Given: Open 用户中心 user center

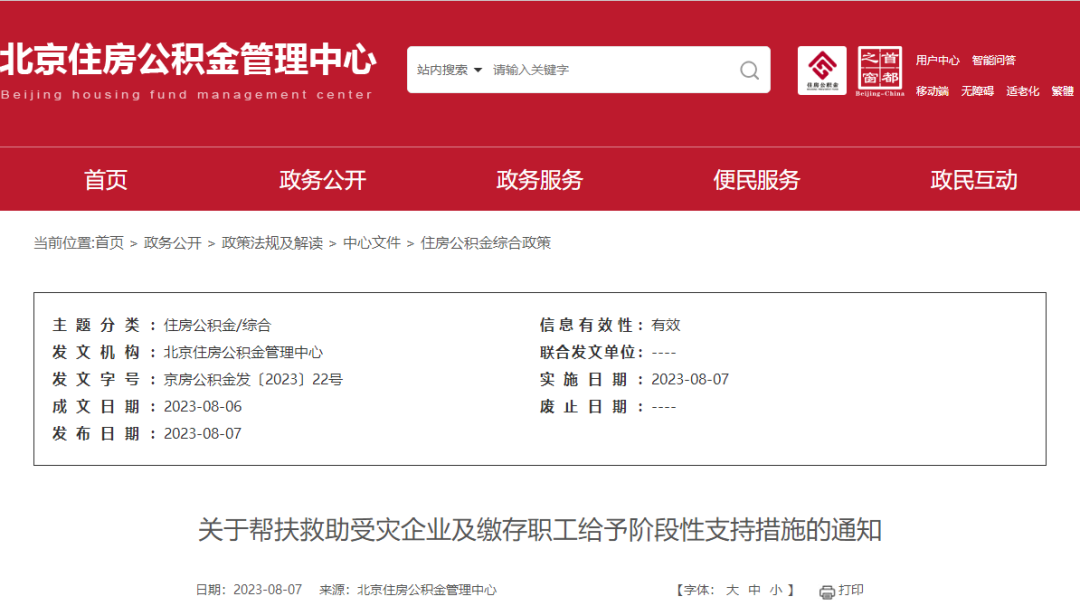Looking at the screenshot, I should 940,61.
